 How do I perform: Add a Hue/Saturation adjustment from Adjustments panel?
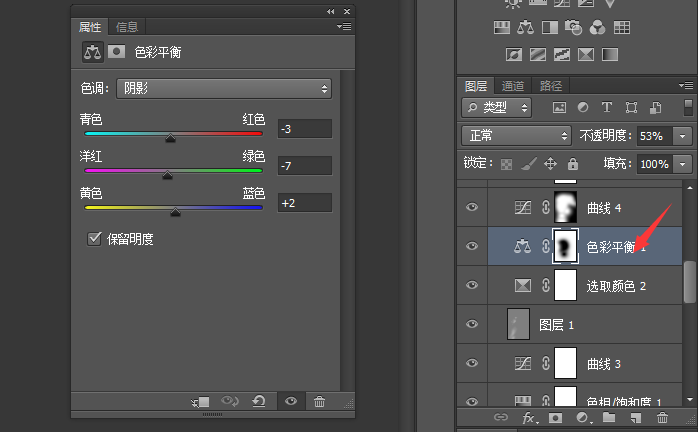(502, 28)
